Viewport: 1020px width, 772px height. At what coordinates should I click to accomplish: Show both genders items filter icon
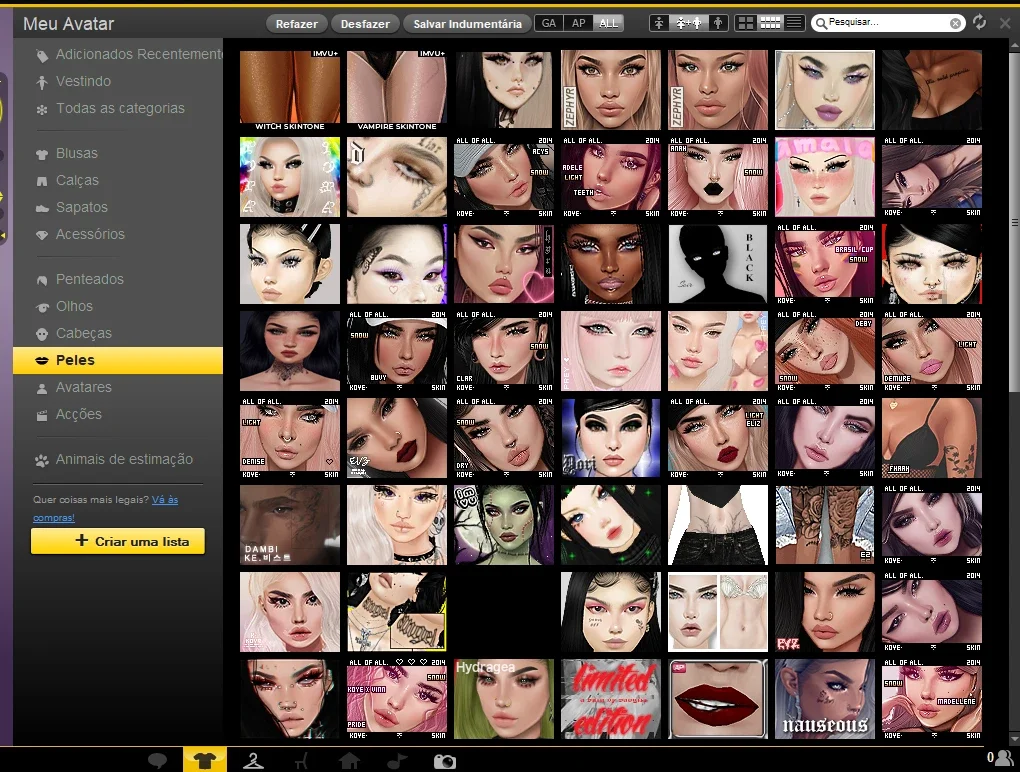pyautogui.click(x=688, y=23)
